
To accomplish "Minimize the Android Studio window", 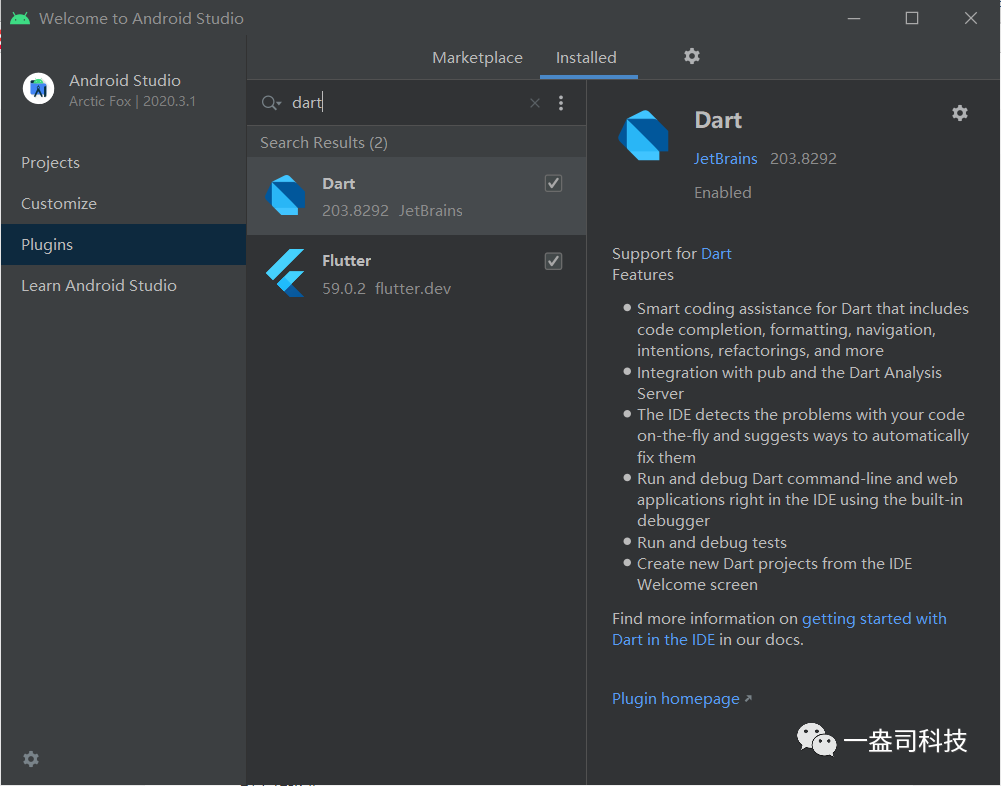I will [854, 18].
